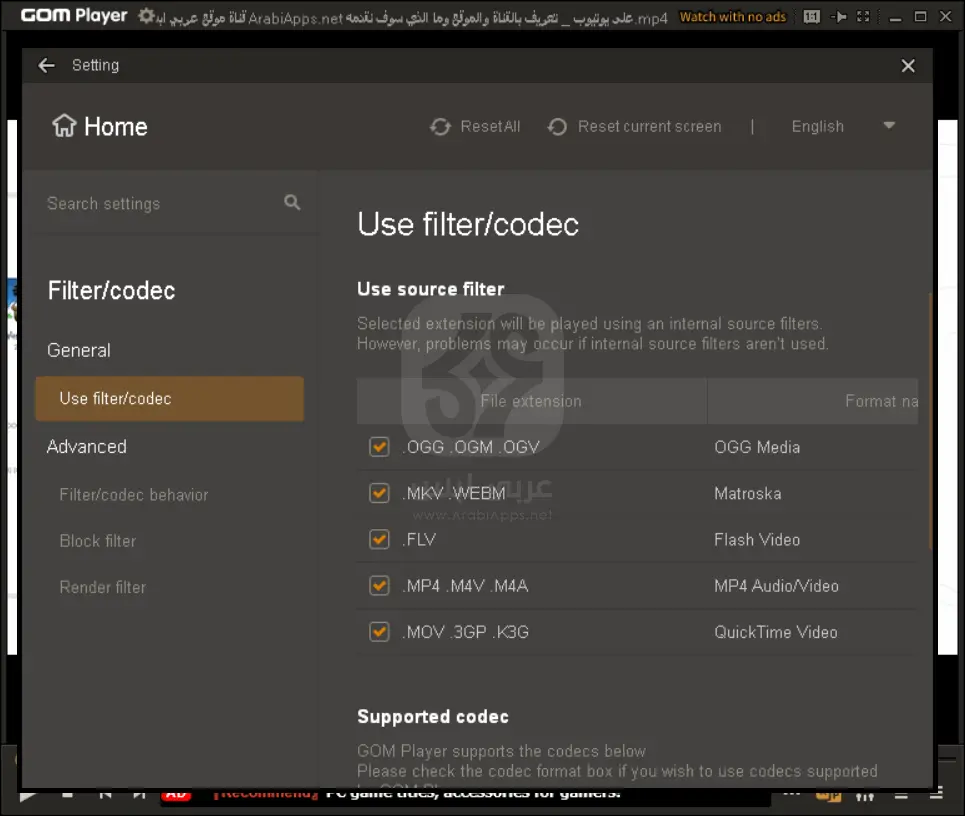Select Use filter/codec menu item

tap(169, 398)
